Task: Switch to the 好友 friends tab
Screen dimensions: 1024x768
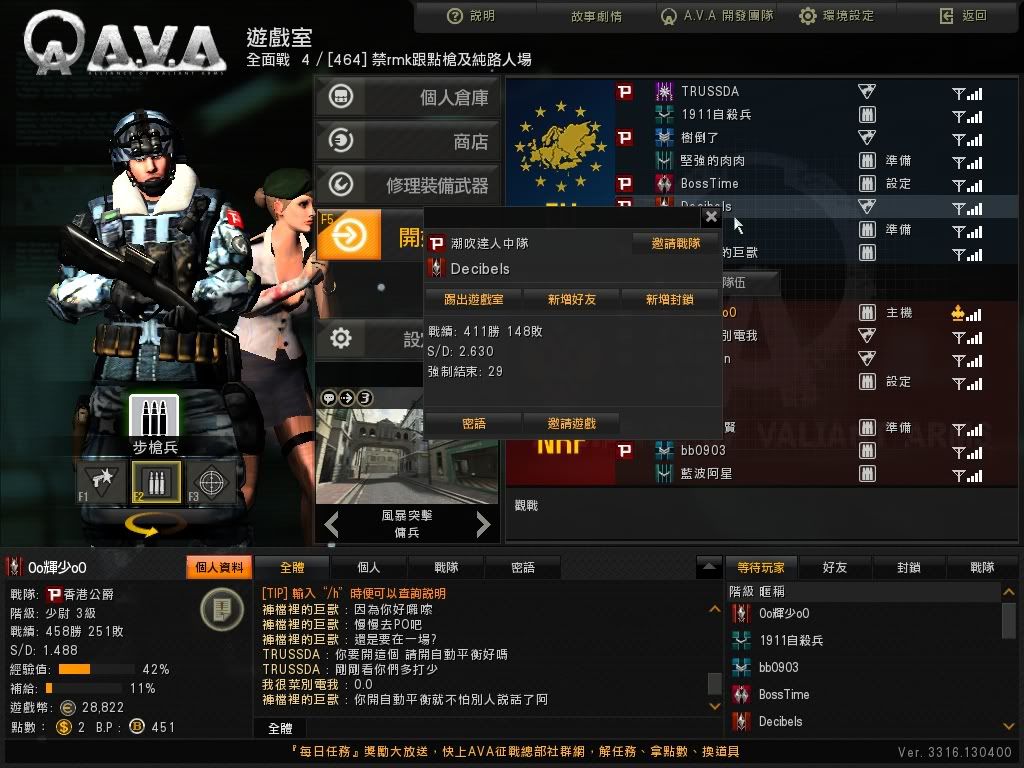Action: [x=835, y=568]
